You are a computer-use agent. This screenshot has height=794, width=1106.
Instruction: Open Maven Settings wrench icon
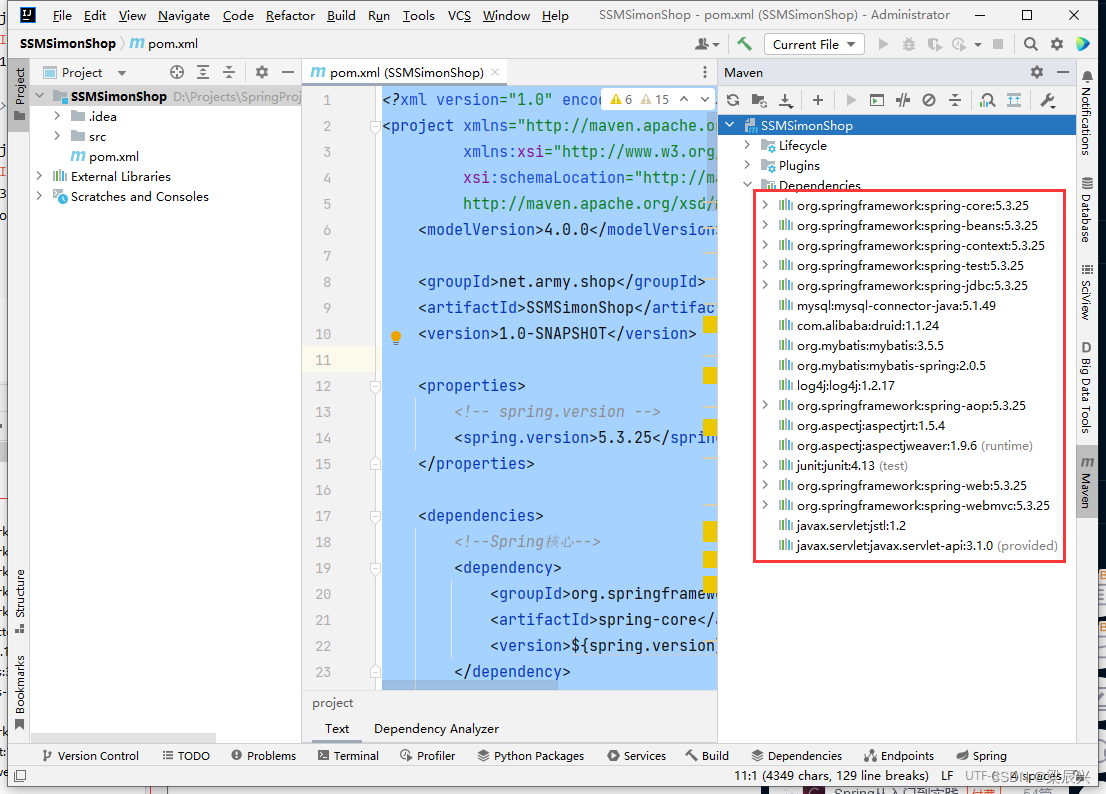click(x=1047, y=100)
